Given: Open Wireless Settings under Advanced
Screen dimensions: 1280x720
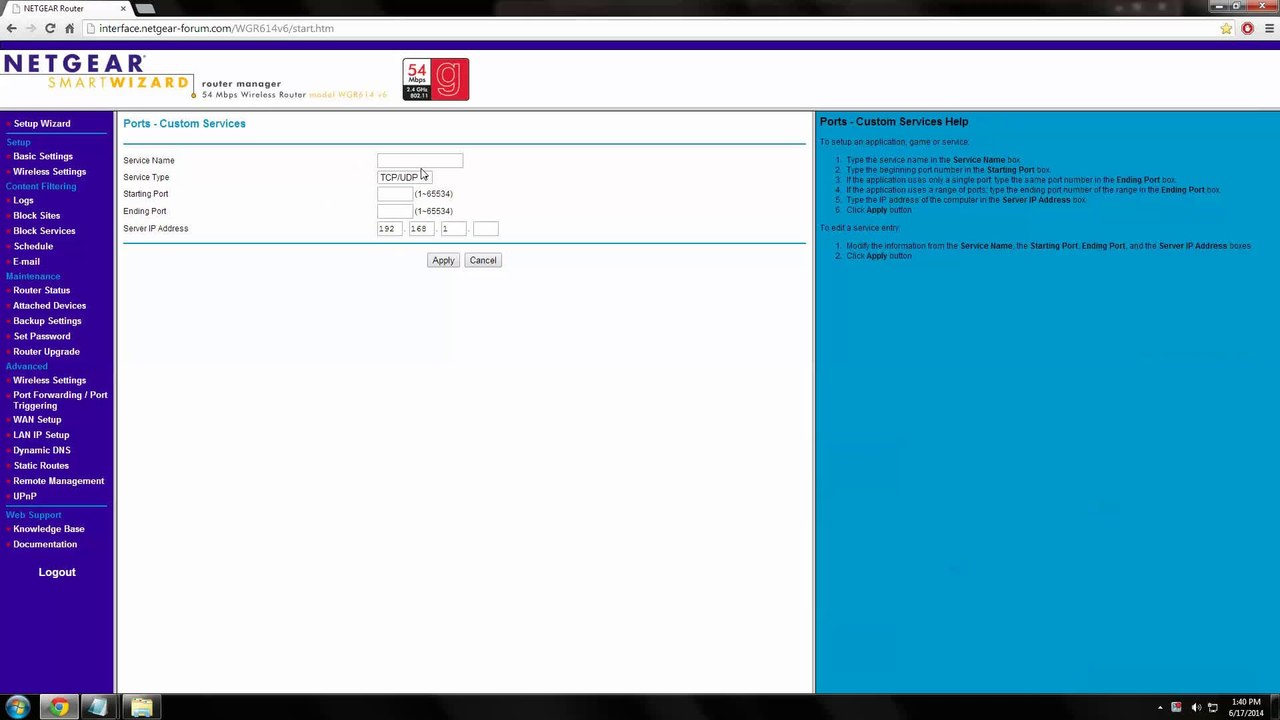Looking at the screenshot, I should 49,381.
